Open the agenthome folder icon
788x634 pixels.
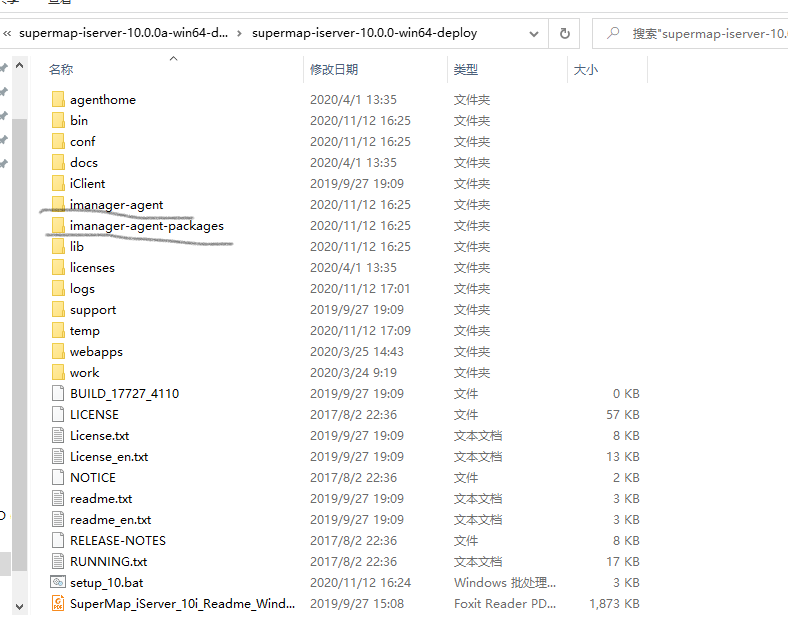pos(58,99)
